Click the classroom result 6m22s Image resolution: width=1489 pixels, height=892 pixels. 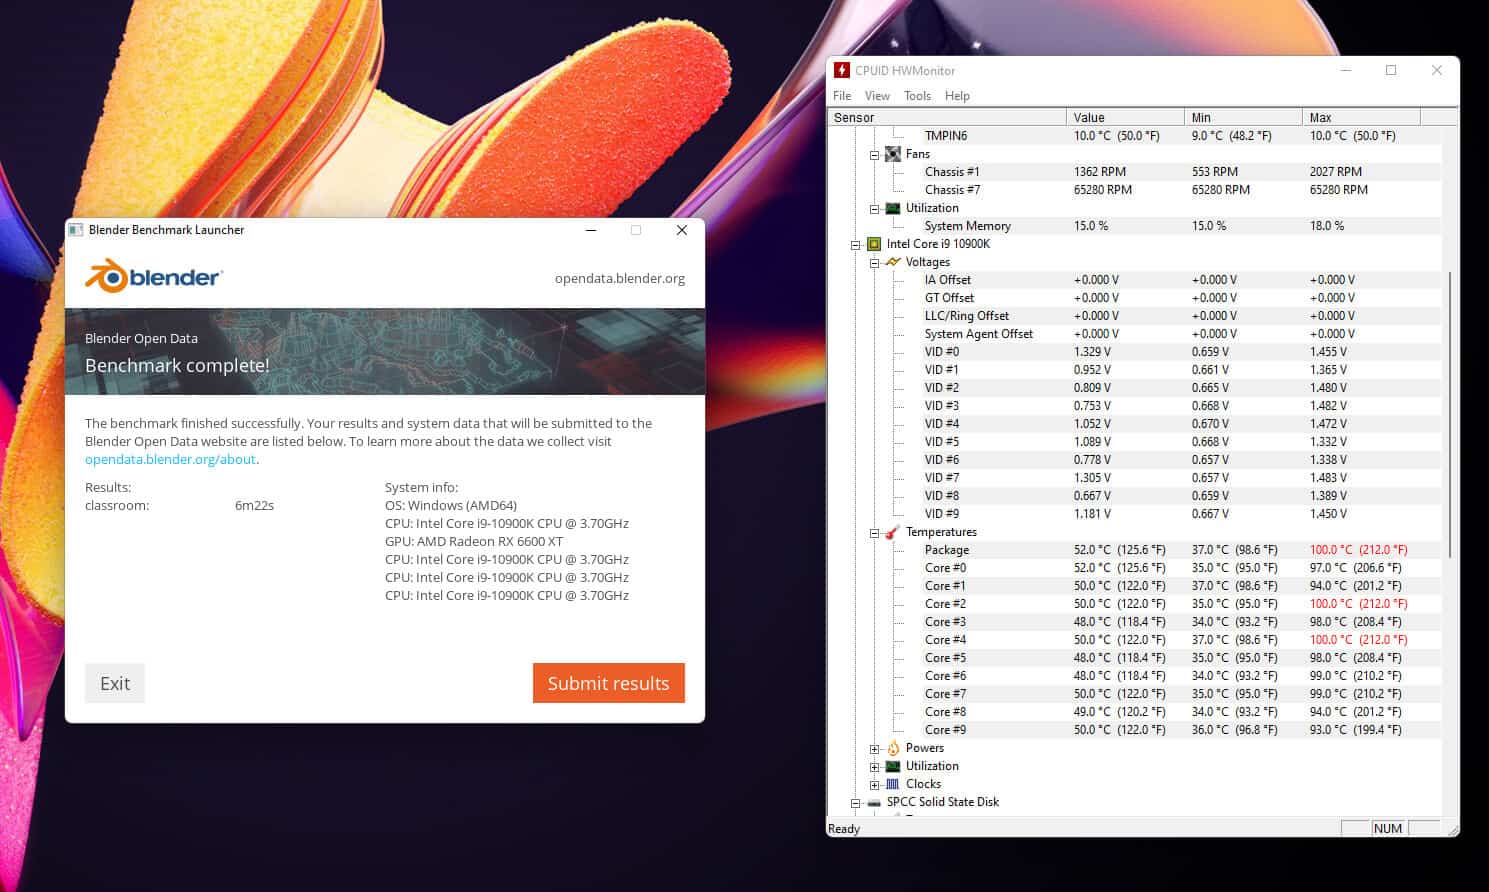click(x=254, y=505)
